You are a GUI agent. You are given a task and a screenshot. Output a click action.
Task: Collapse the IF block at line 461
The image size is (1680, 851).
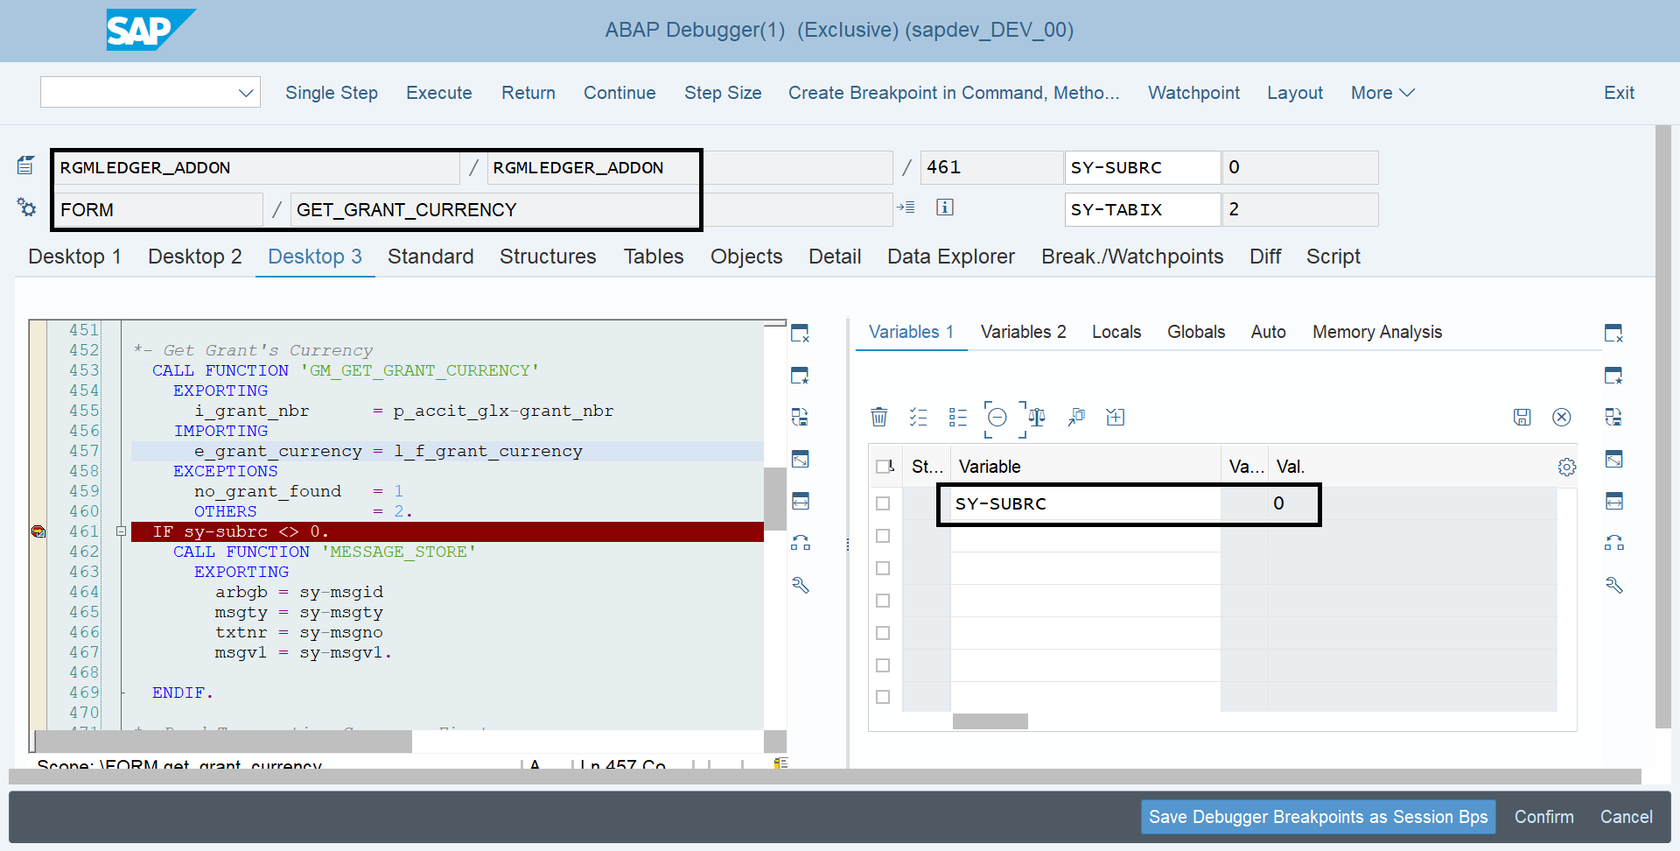click(x=121, y=532)
